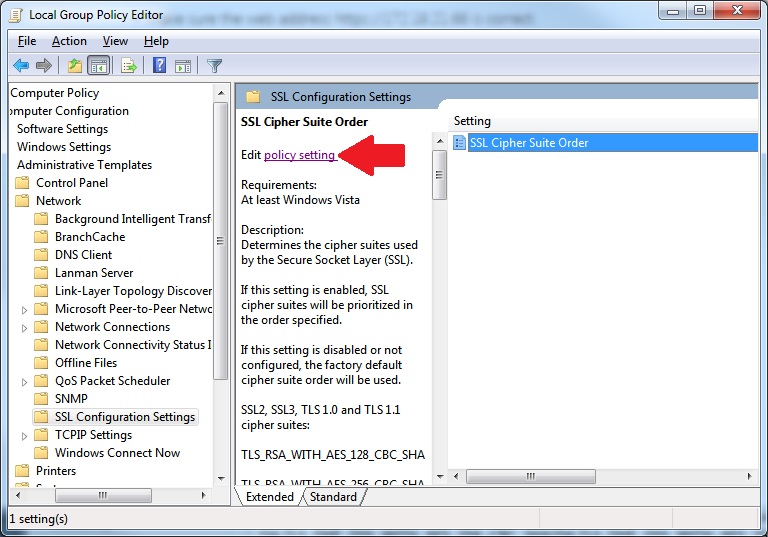This screenshot has width=768, height=537.
Task: Expand the TCPIP Settings tree node
Action: coord(25,435)
